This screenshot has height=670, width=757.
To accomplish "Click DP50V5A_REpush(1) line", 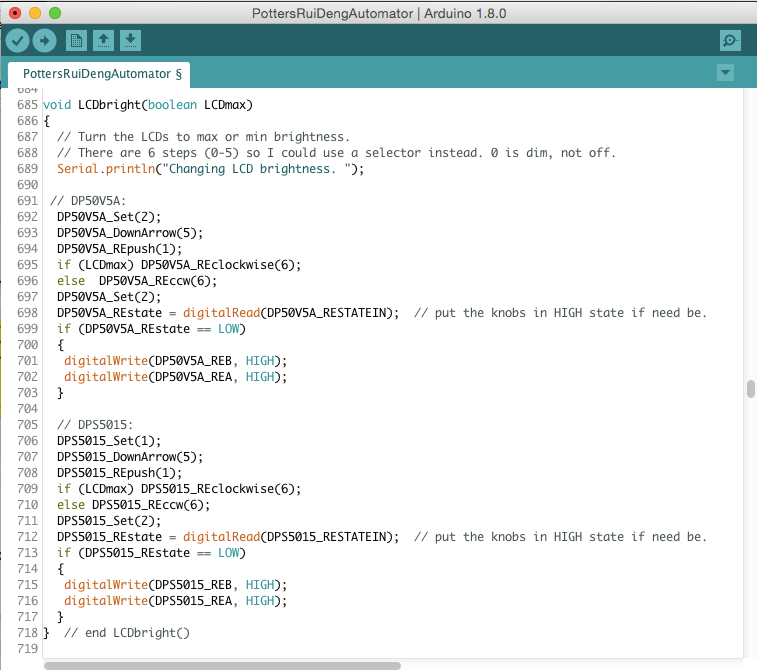I will point(119,249).
